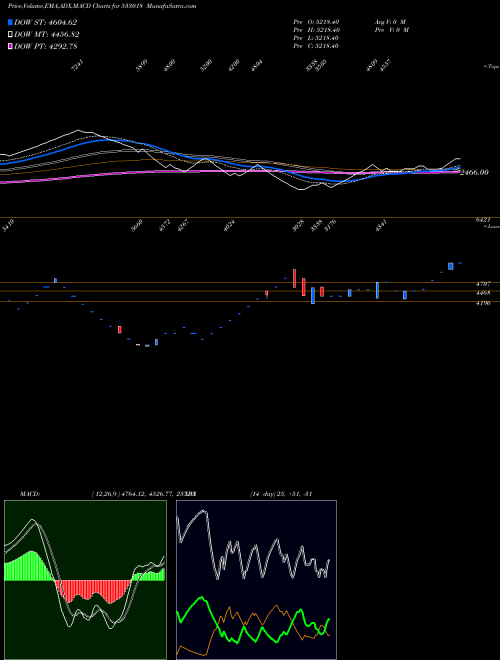
Task: Click the Avg V: 0 M text
Action: 391,21
